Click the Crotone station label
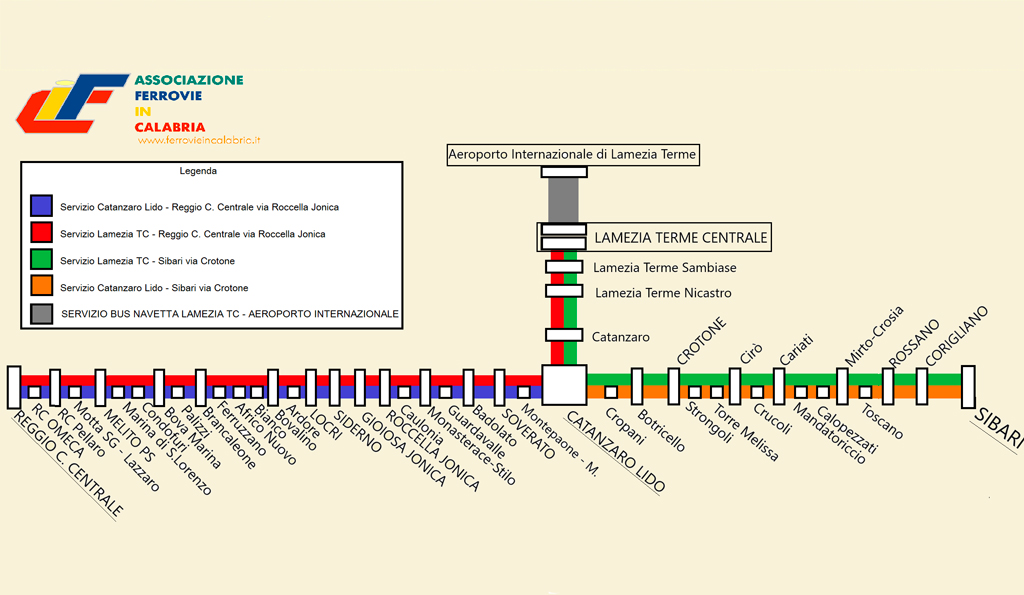This screenshot has width=1024, height=595. pos(701,341)
